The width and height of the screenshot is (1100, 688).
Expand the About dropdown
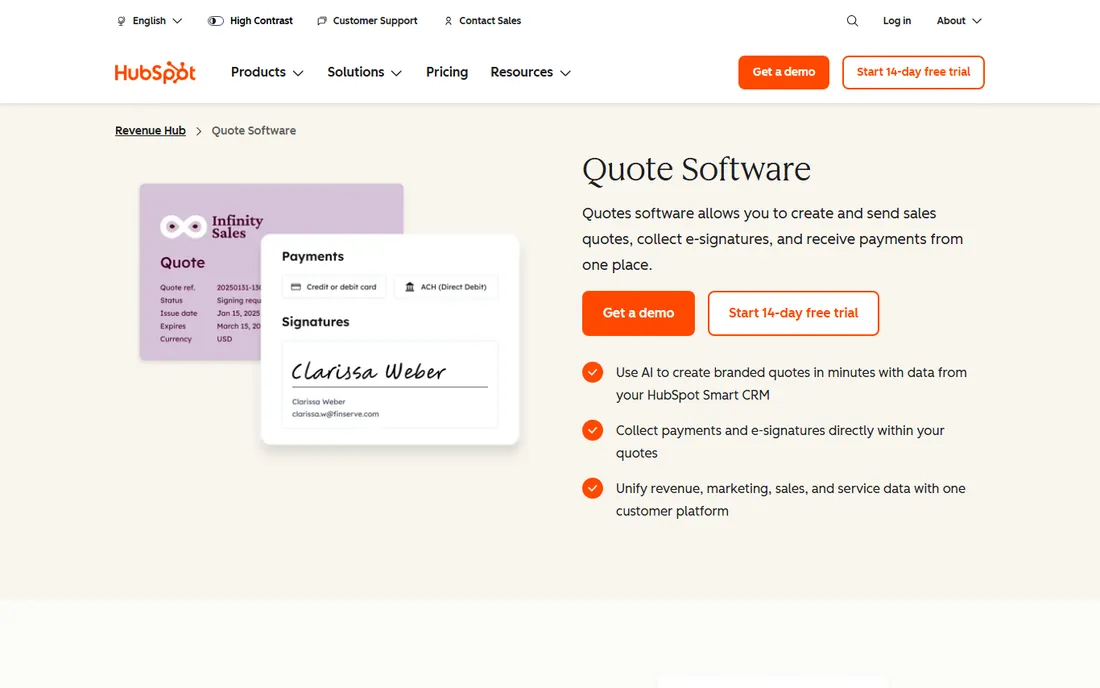[x=959, y=21]
